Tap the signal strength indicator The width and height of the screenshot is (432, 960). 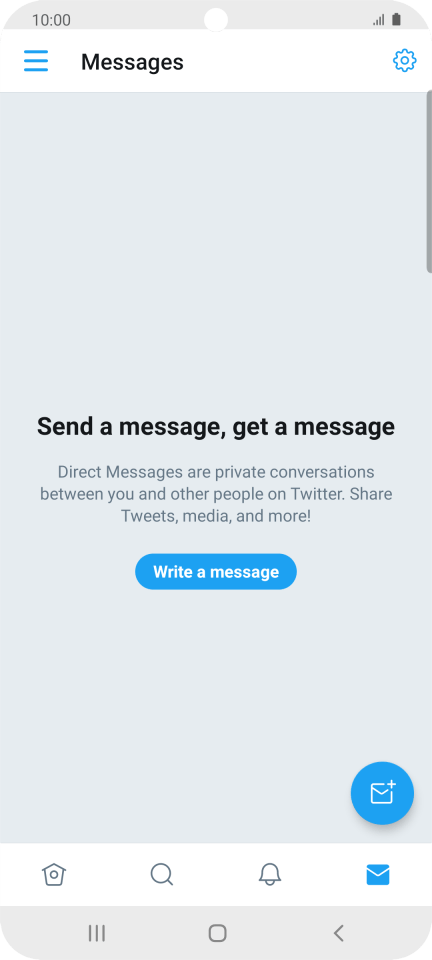coord(379,20)
